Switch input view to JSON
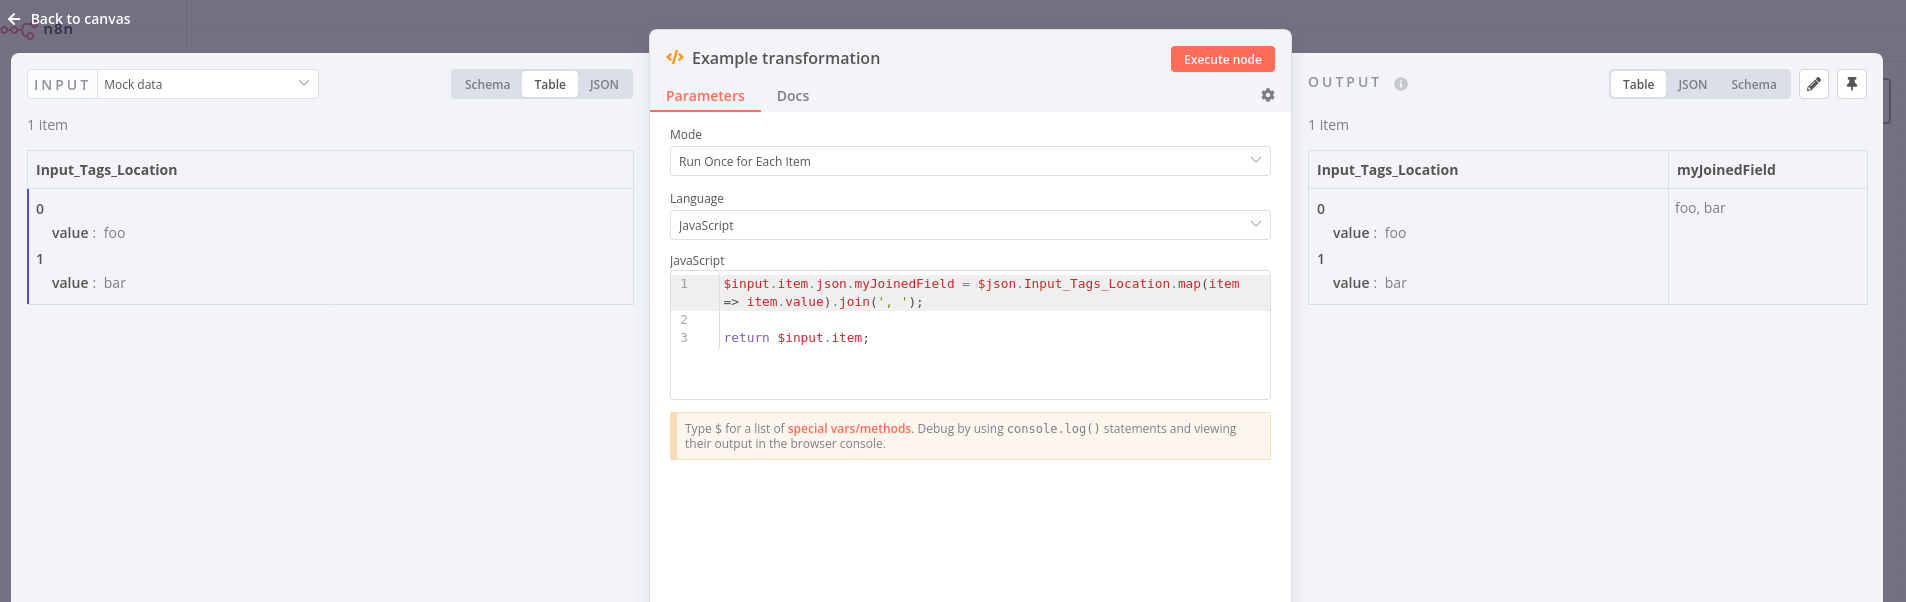The image size is (1906, 602). [603, 84]
